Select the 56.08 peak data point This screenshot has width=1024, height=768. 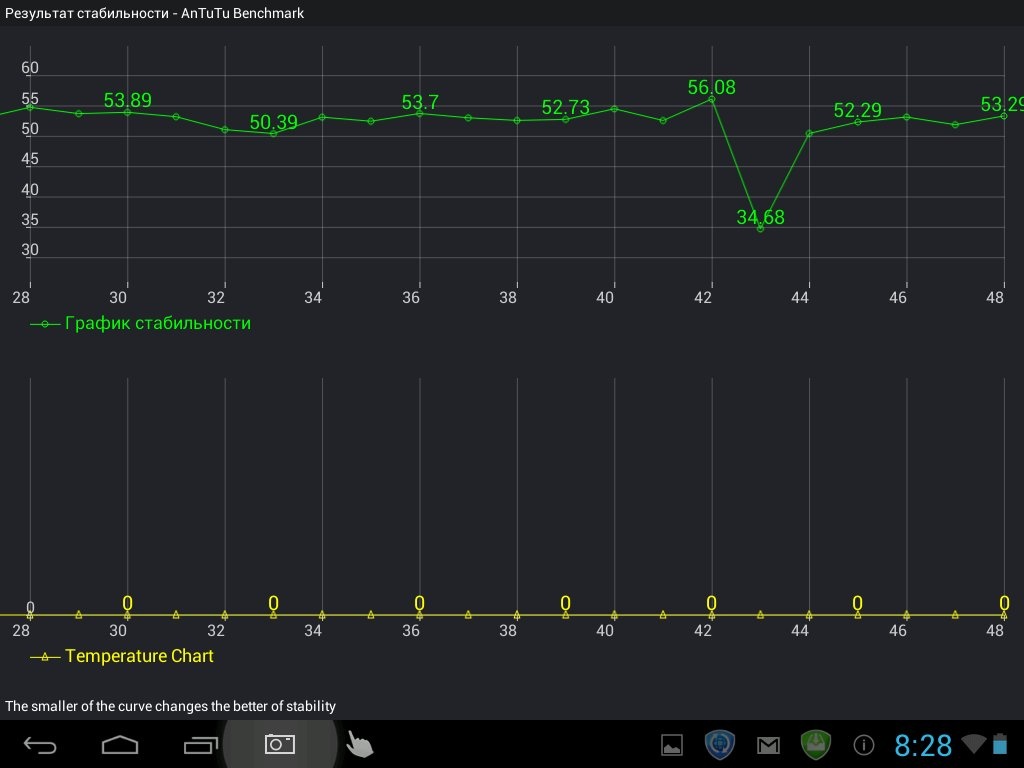[711, 99]
